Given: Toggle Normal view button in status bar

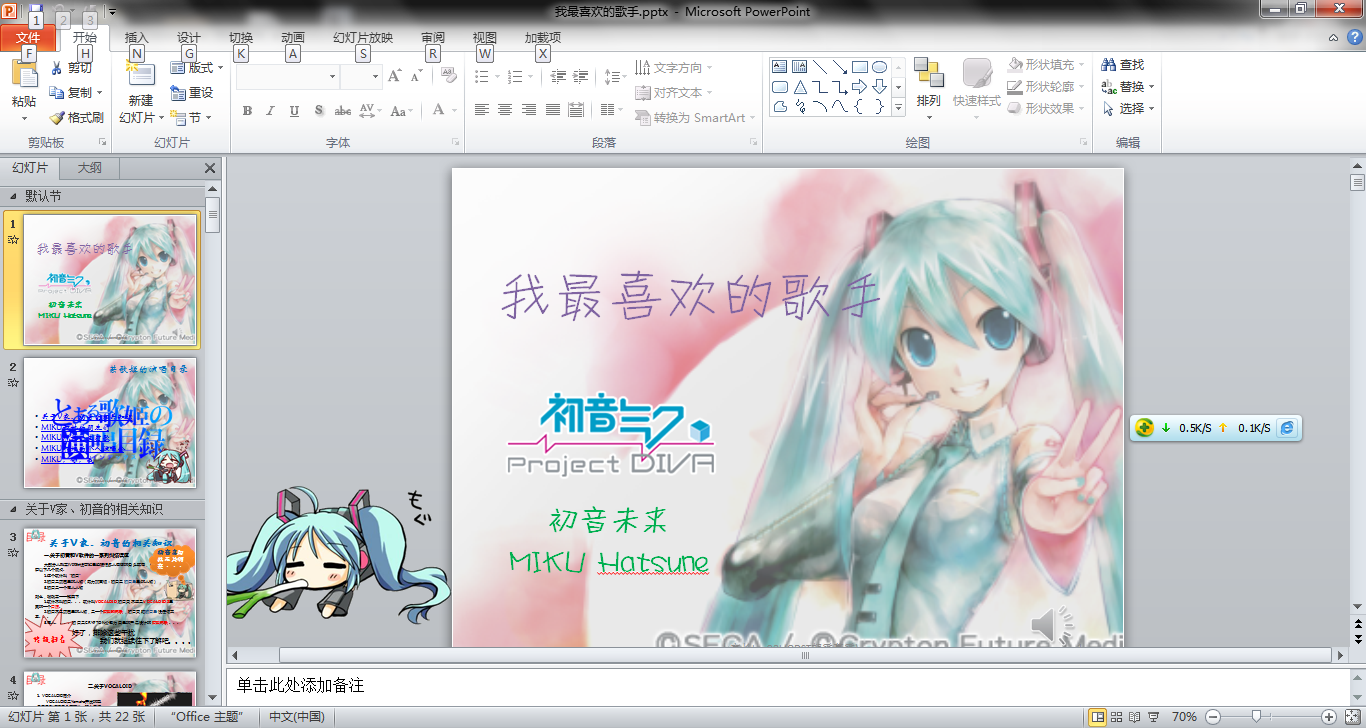Looking at the screenshot, I should (1097, 717).
